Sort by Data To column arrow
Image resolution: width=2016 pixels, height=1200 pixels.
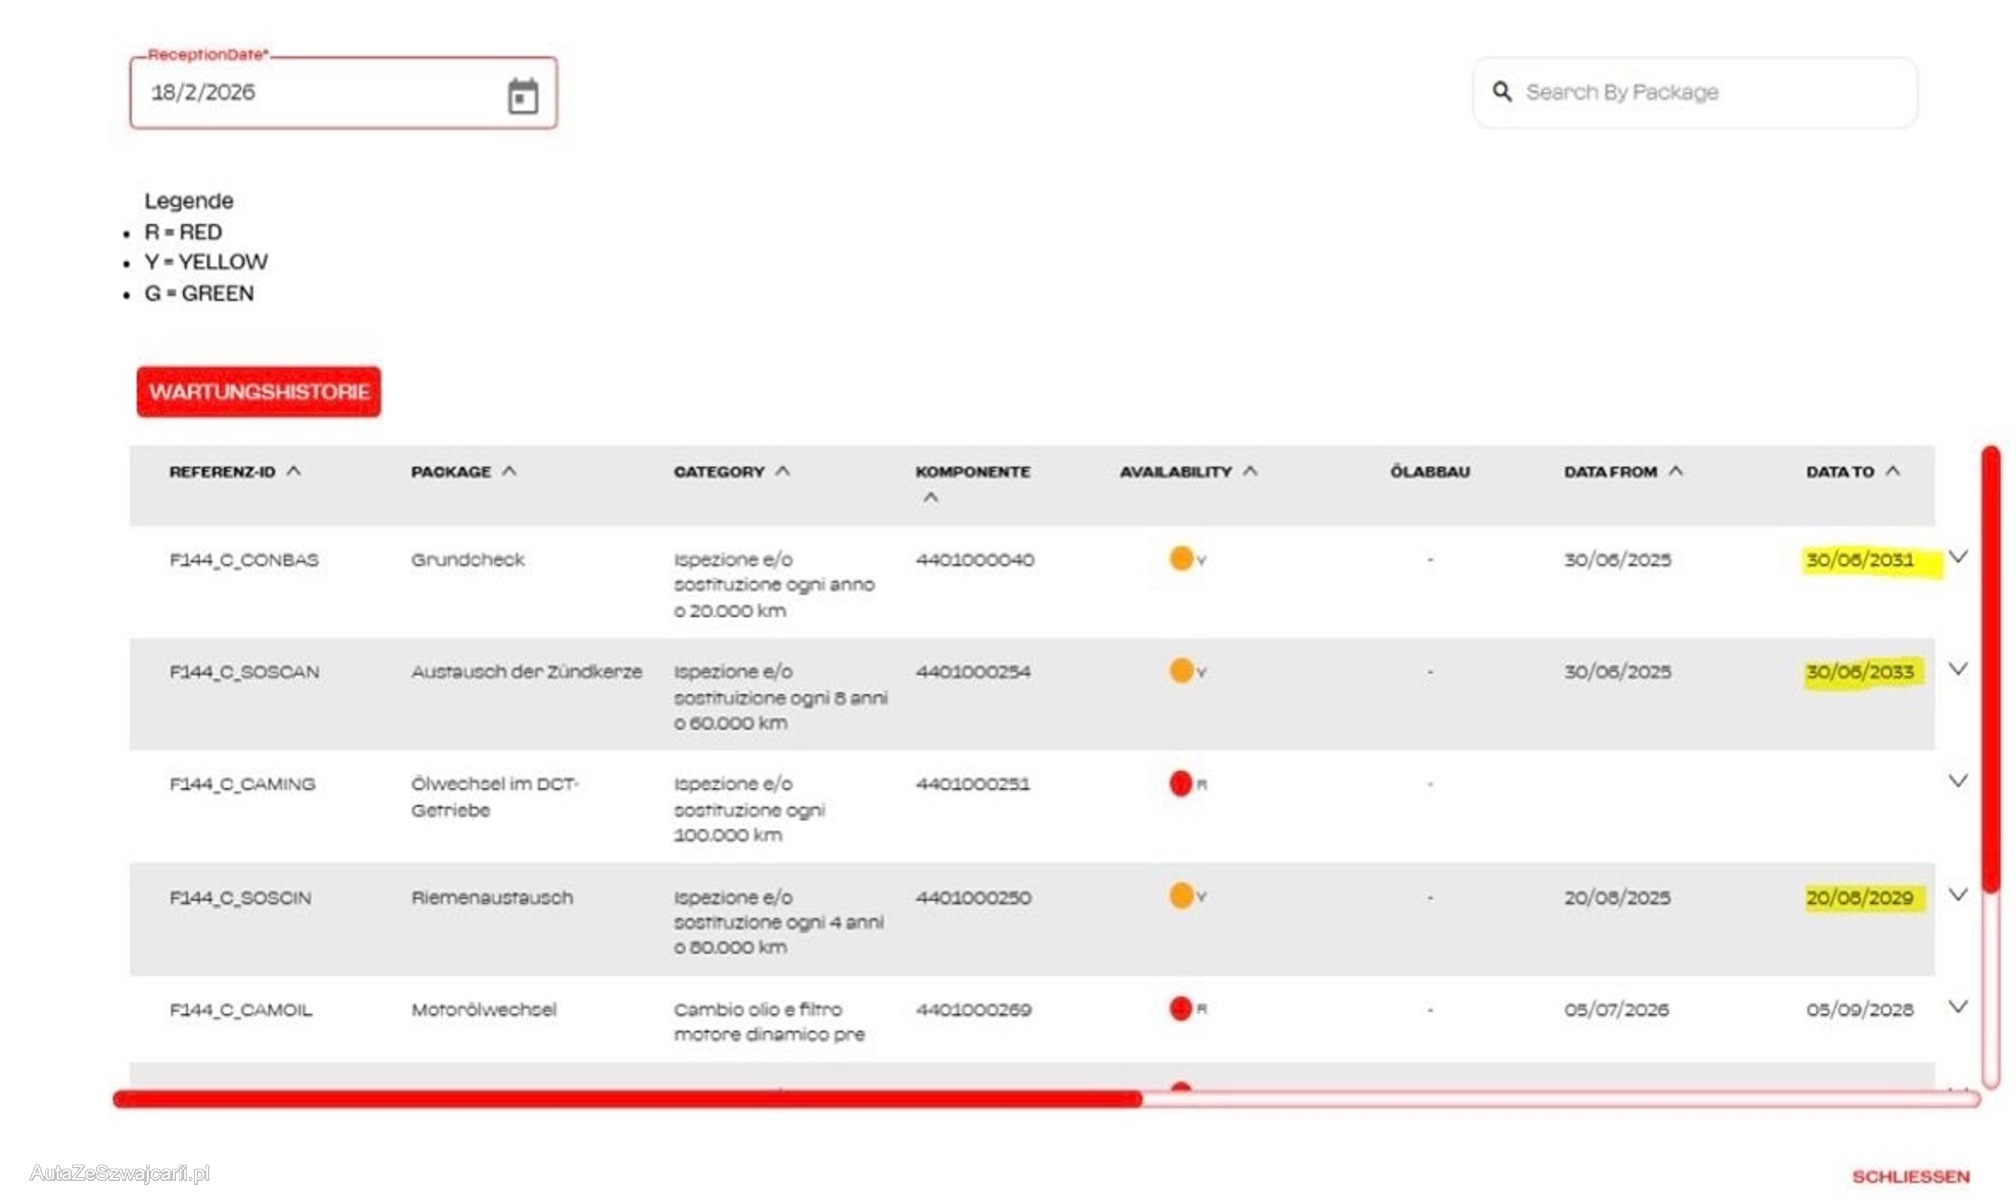1892,471
